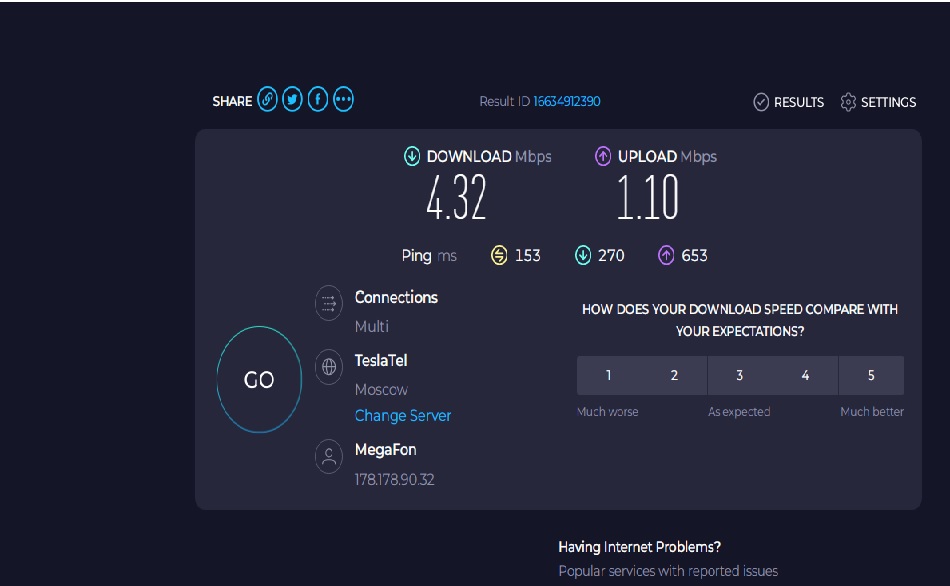
Task: Copy the share link icon
Action: [x=267, y=99]
